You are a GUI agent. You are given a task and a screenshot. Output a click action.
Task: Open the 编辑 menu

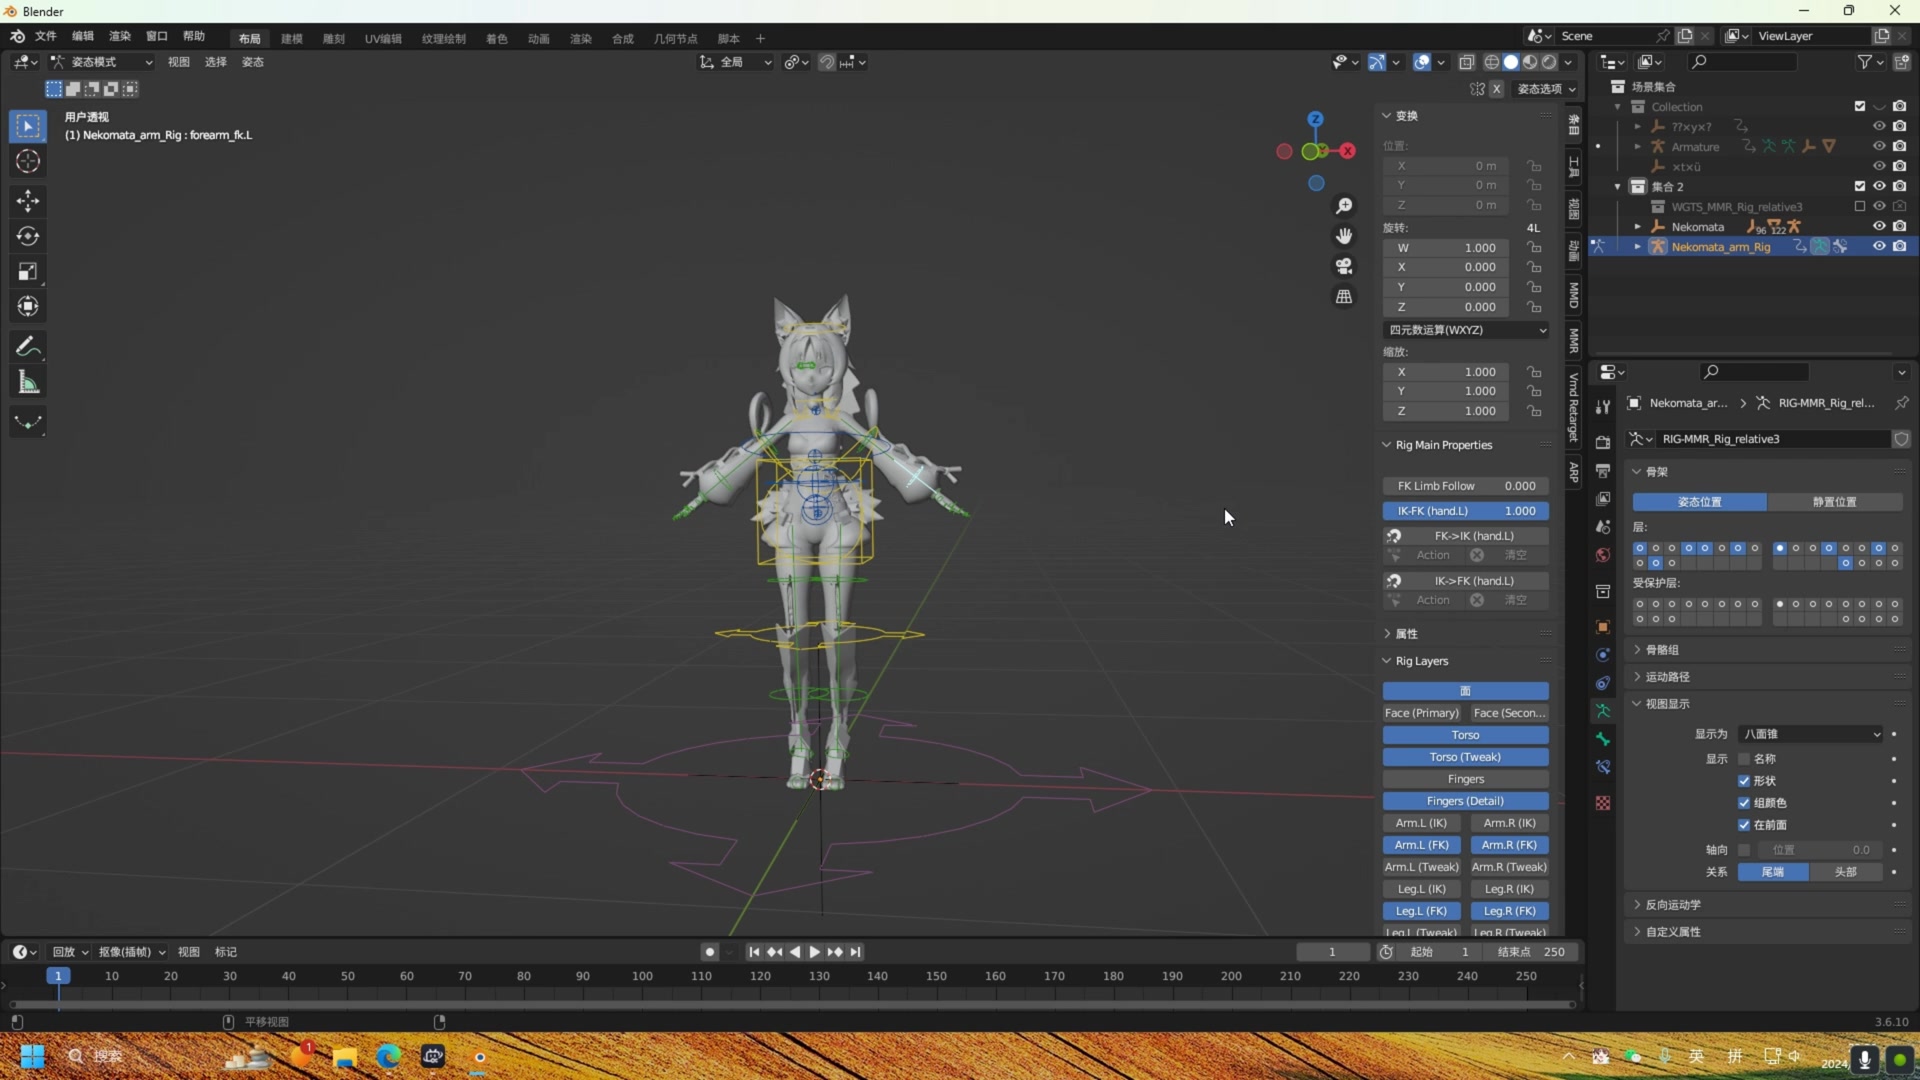pyautogui.click(x=83, y=36)
